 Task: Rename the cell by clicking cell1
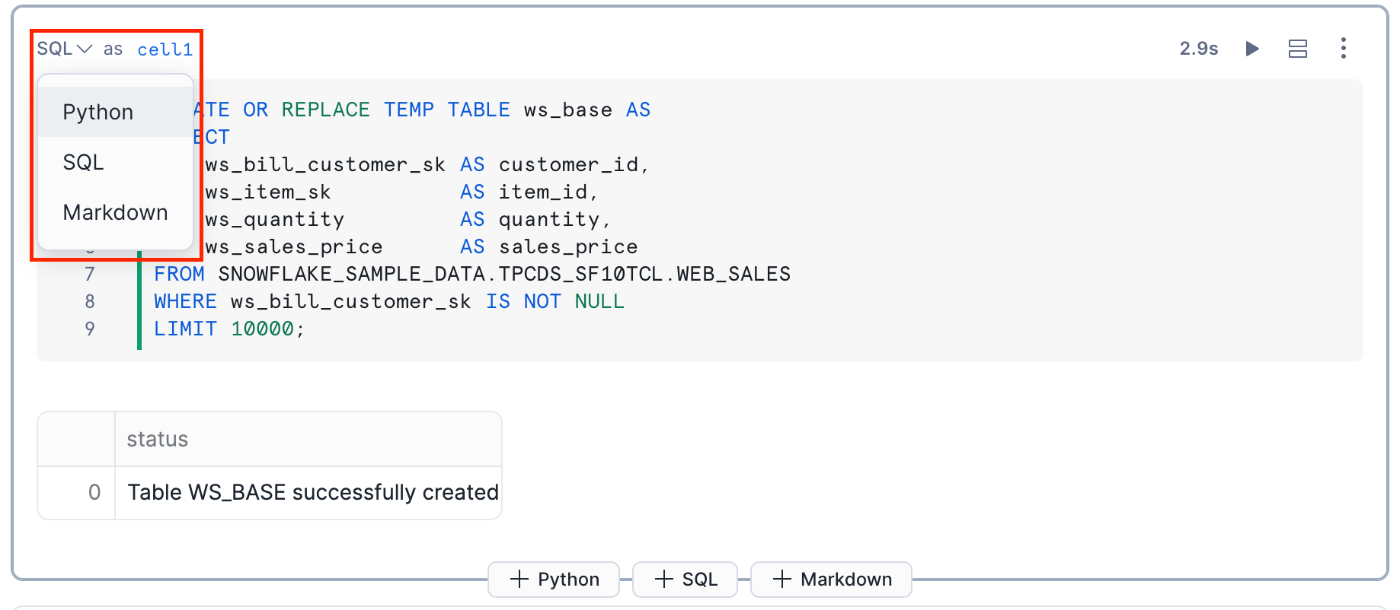(x=164, y=49)
